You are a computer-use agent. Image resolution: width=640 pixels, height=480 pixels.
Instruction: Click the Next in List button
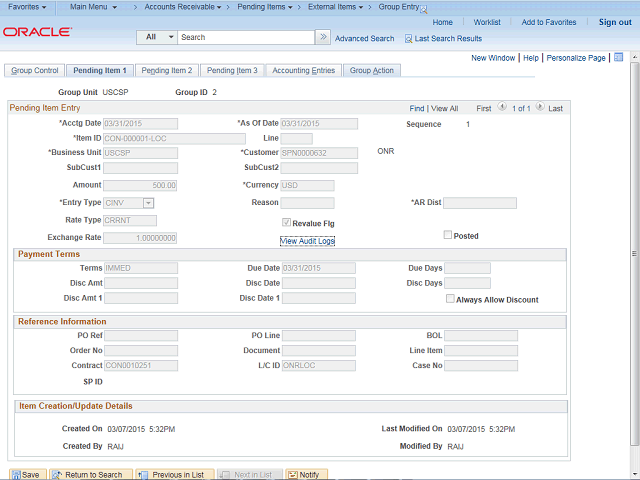pyautogui.click(x=249, y=474)
